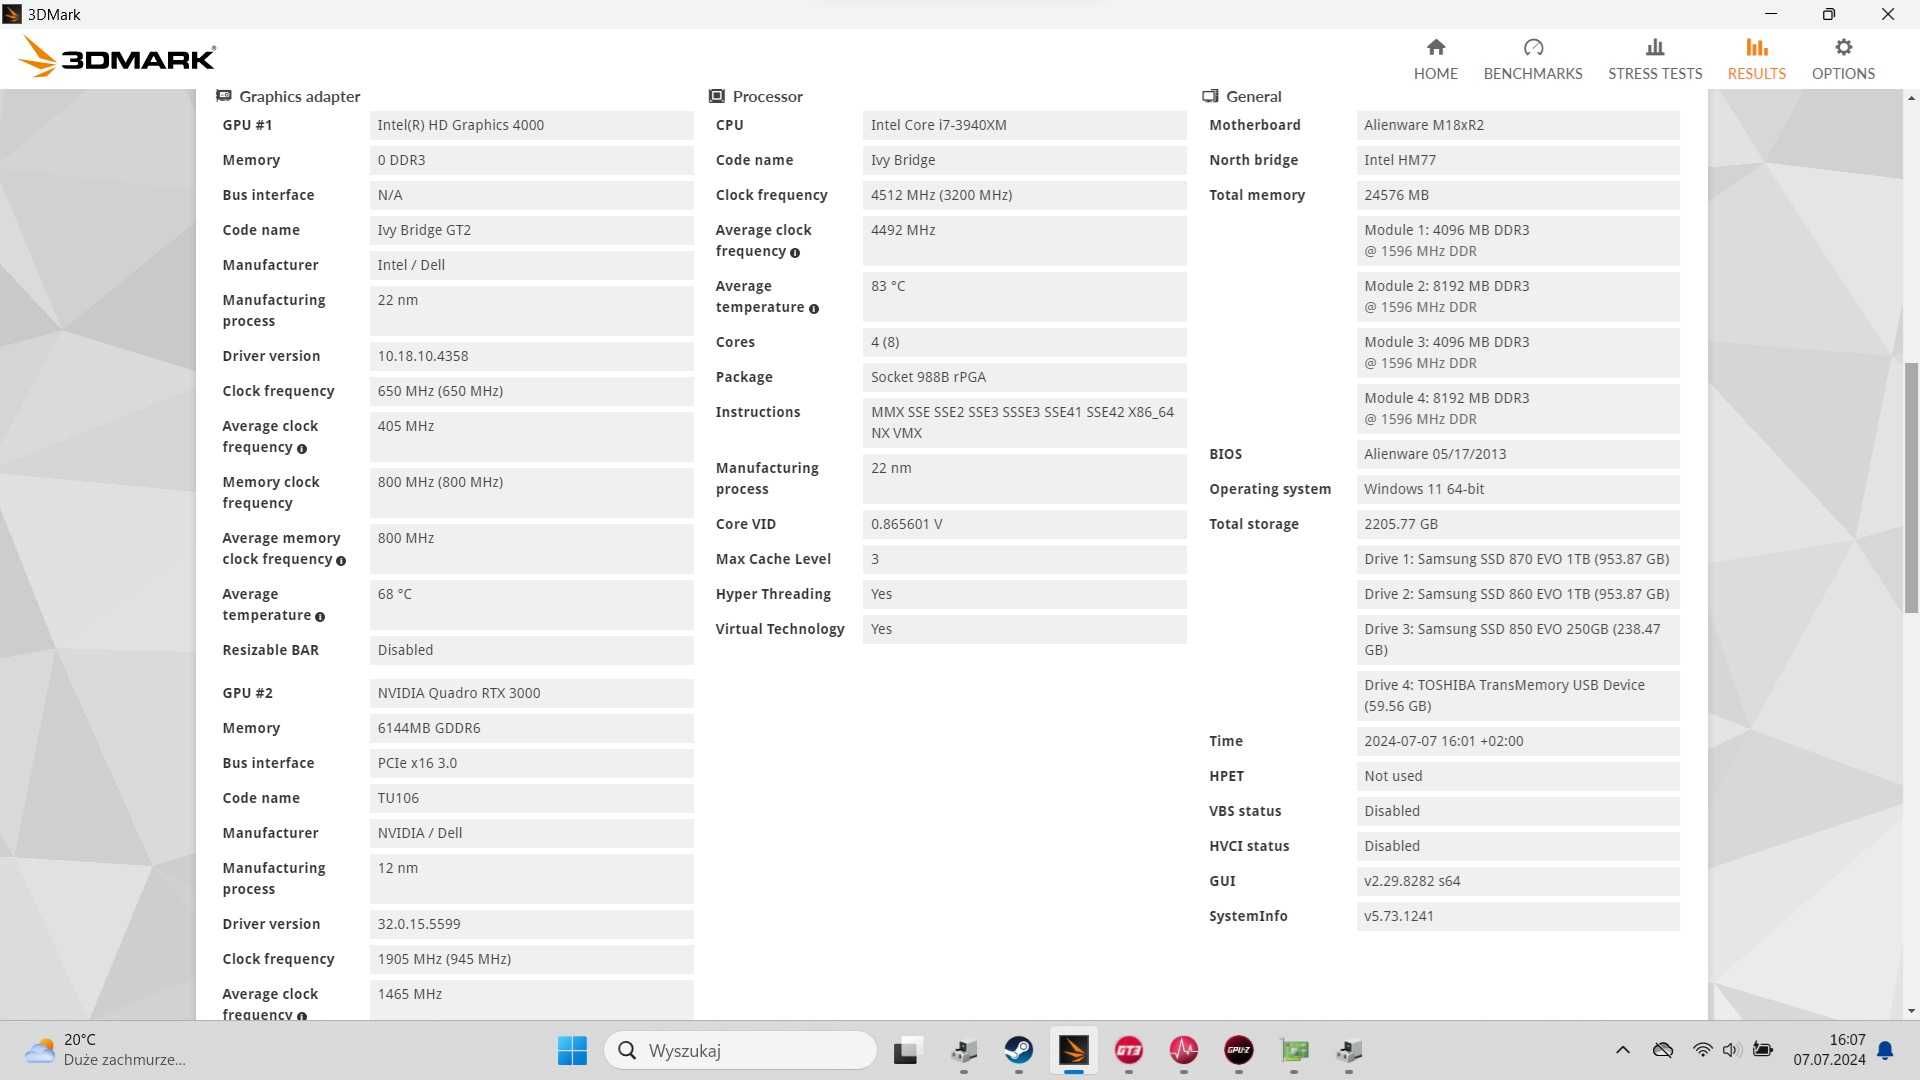
Task: Open the clock showing 16:07 07.07.2024
Action: tap(1829, 1050)
